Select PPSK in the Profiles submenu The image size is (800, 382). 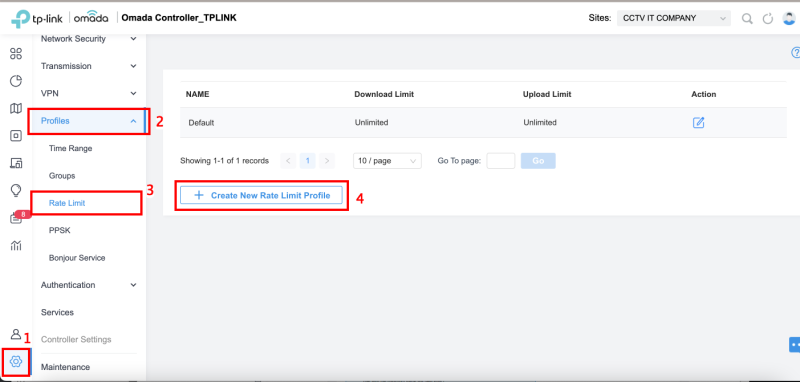click(x=60, y=231)
